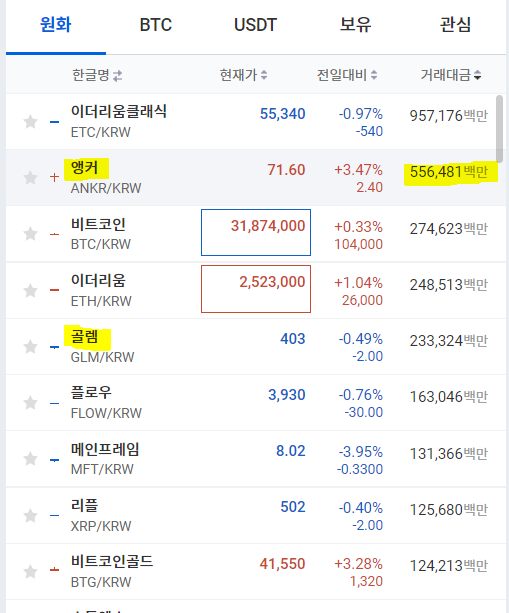
Task: Click the star icon next to 이더리움 ETH
Action: pos(30,290)
